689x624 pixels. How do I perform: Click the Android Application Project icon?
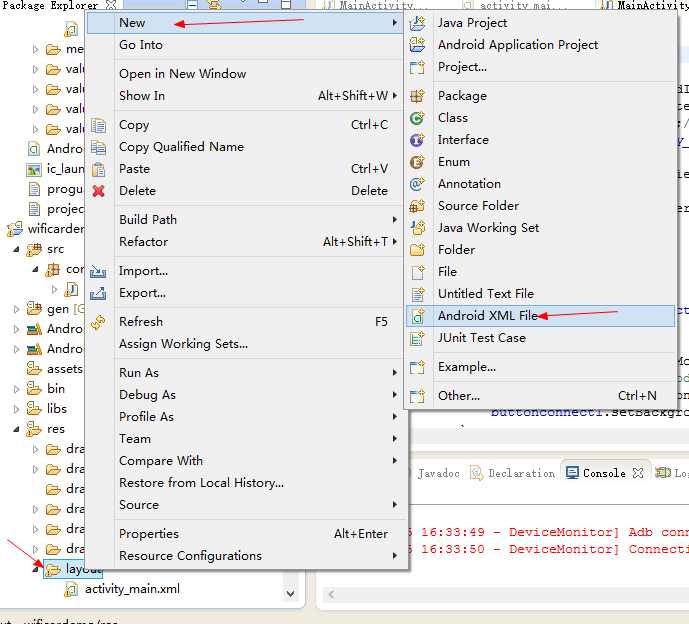coord(417,45)
